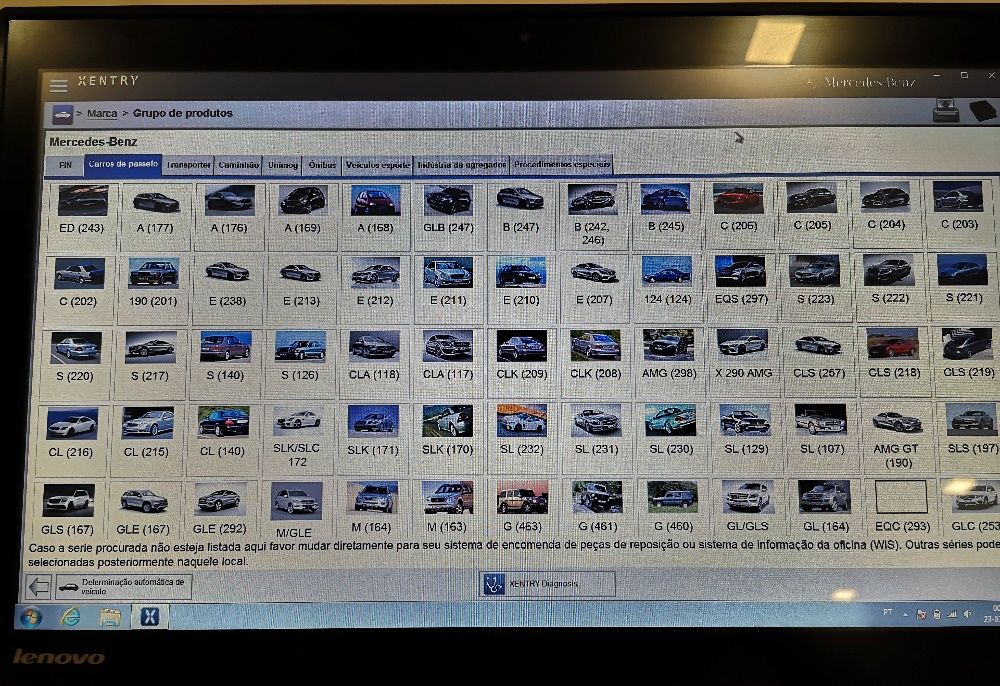Select the A (168) model tile
This screenshot has height=686, width=1000.
point(376,215)
